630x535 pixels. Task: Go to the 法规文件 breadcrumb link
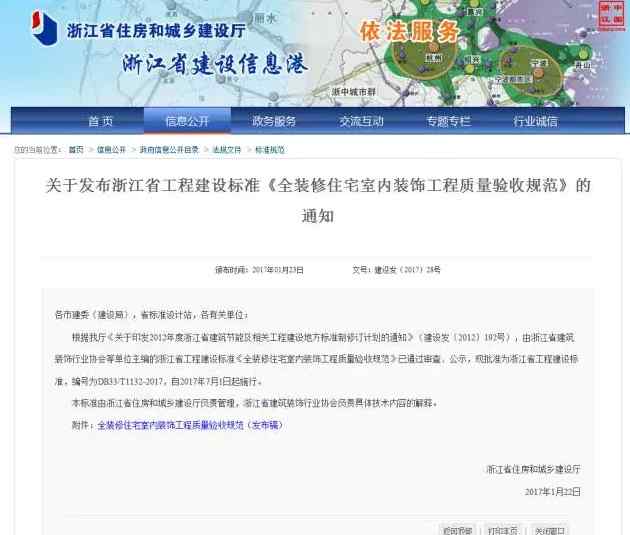pyautogui.click(x=227, y=150)
